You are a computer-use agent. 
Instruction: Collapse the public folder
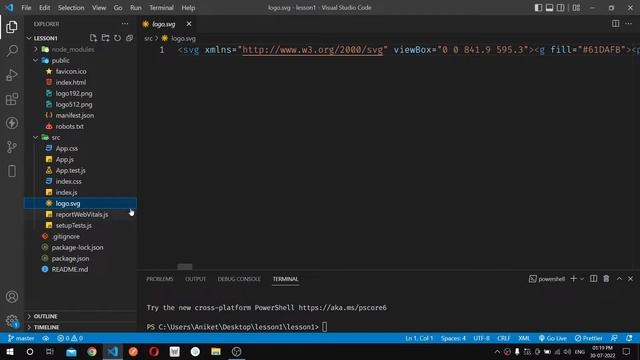[36, 60]
